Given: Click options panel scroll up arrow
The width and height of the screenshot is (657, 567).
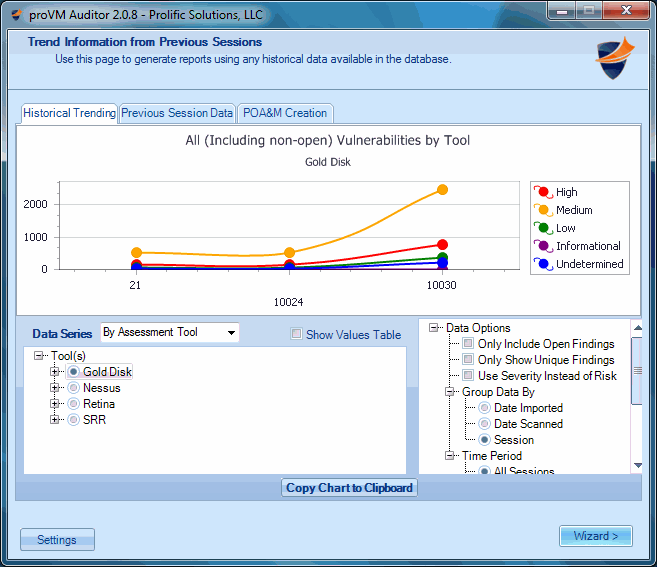Looking at the screenshot, I should click(637, 328).
